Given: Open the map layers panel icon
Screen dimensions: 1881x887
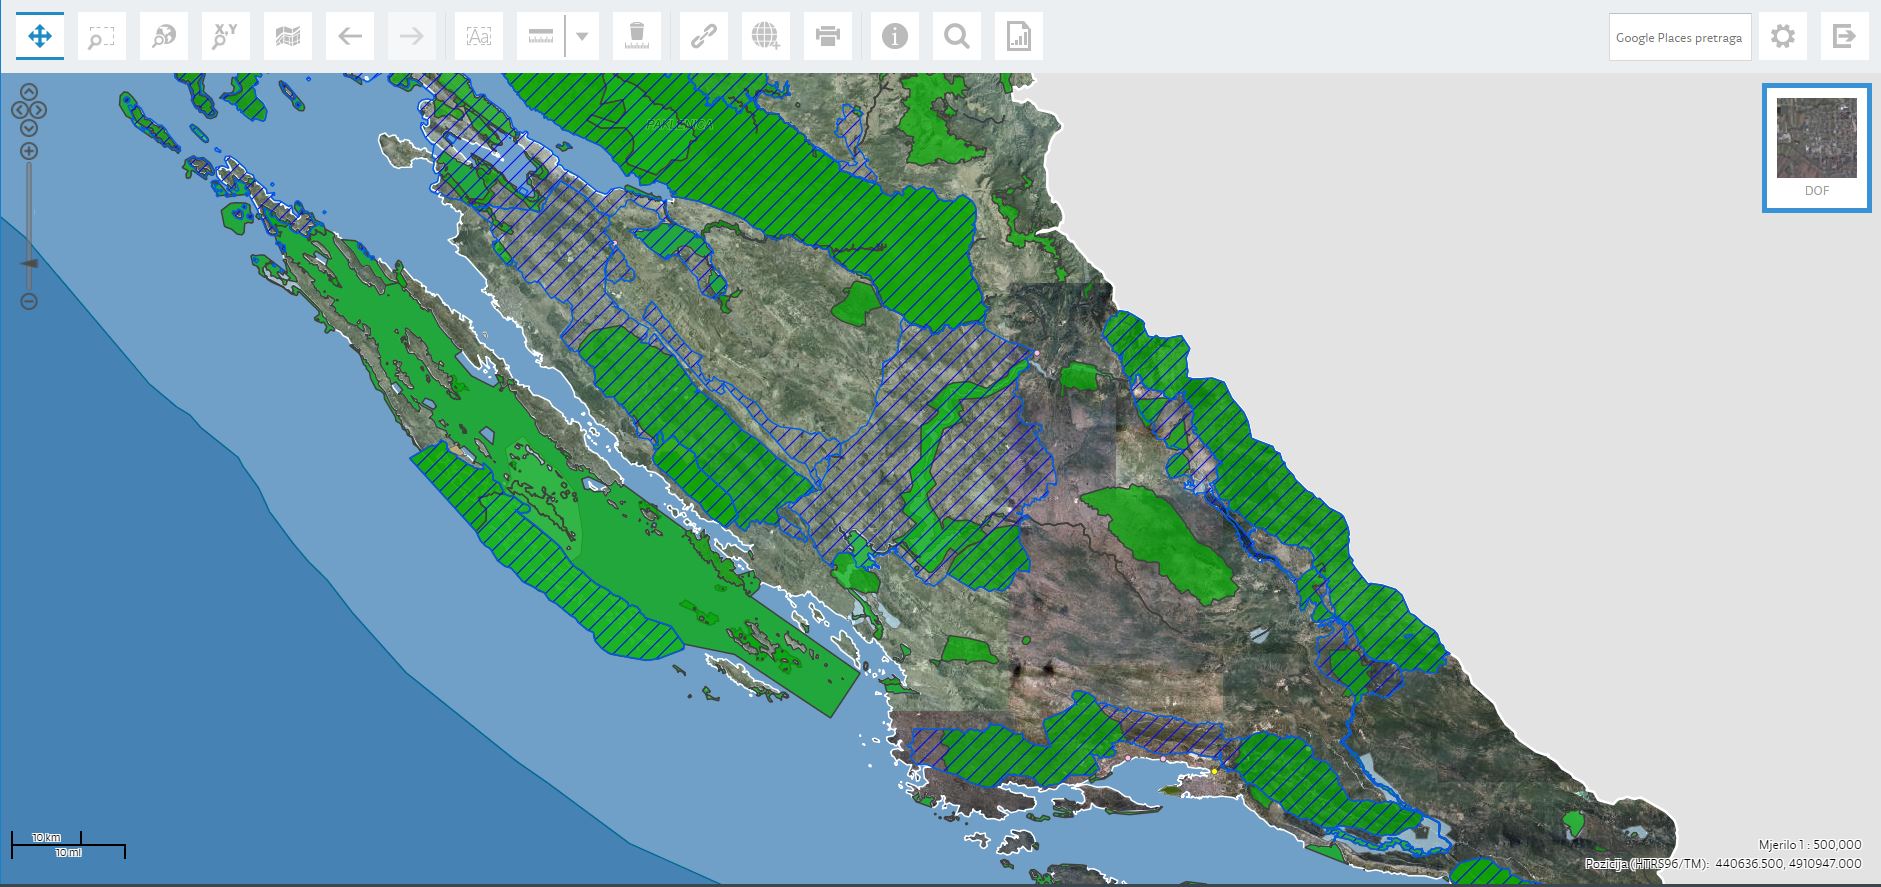Looking at the screenshot, I should coord(288,37).
